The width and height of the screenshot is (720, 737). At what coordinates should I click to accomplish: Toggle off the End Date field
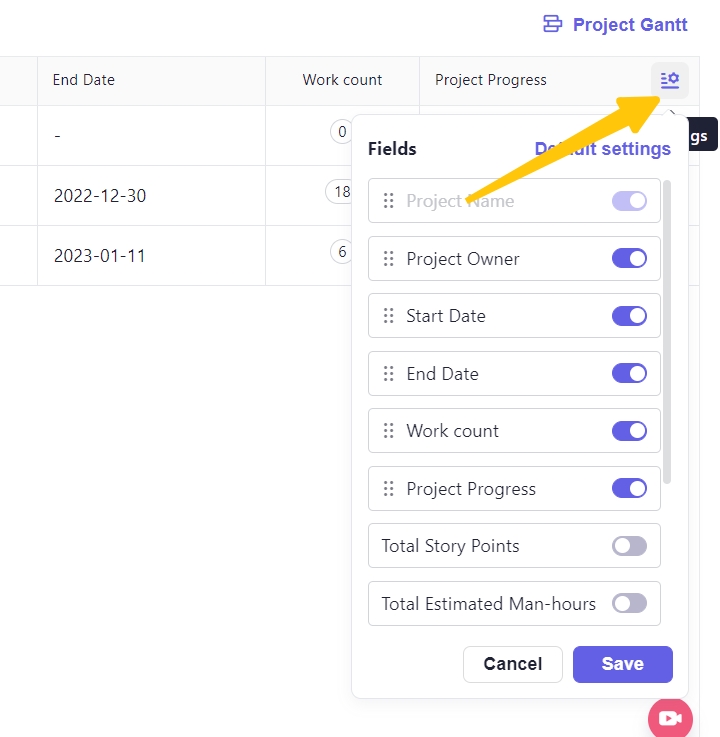[629, 374]
